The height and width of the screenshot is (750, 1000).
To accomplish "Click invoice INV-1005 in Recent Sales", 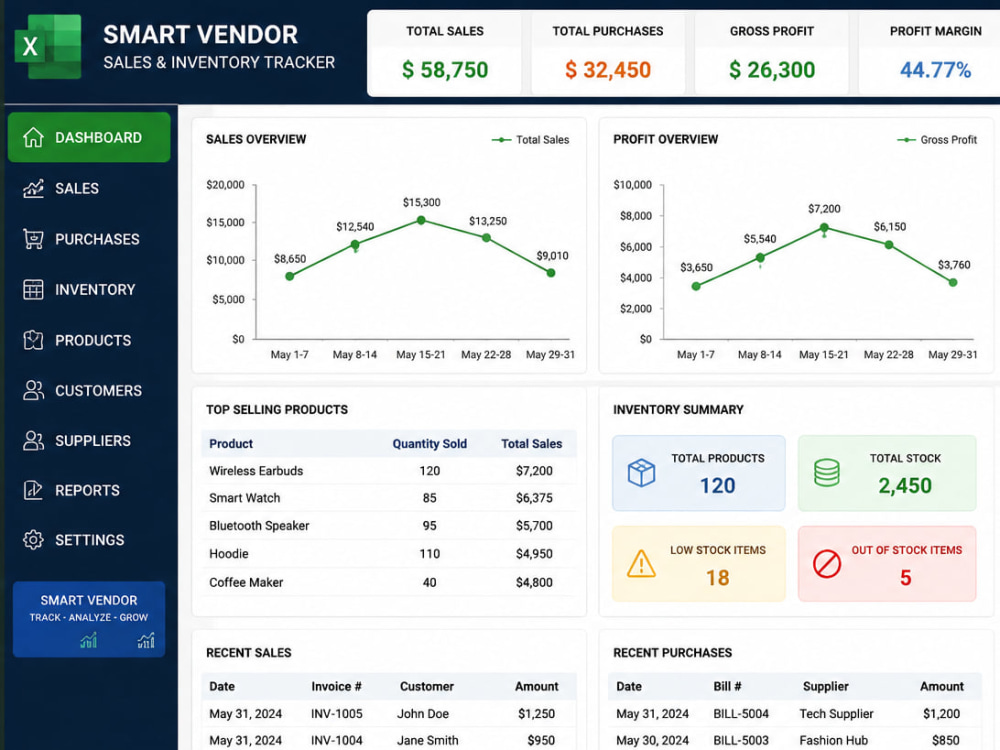I will tap(337, 714).
